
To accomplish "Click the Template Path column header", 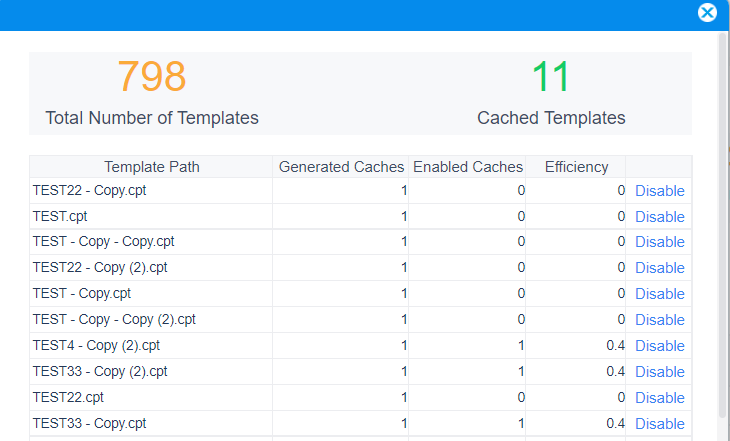I will click(x=151, y=167).
